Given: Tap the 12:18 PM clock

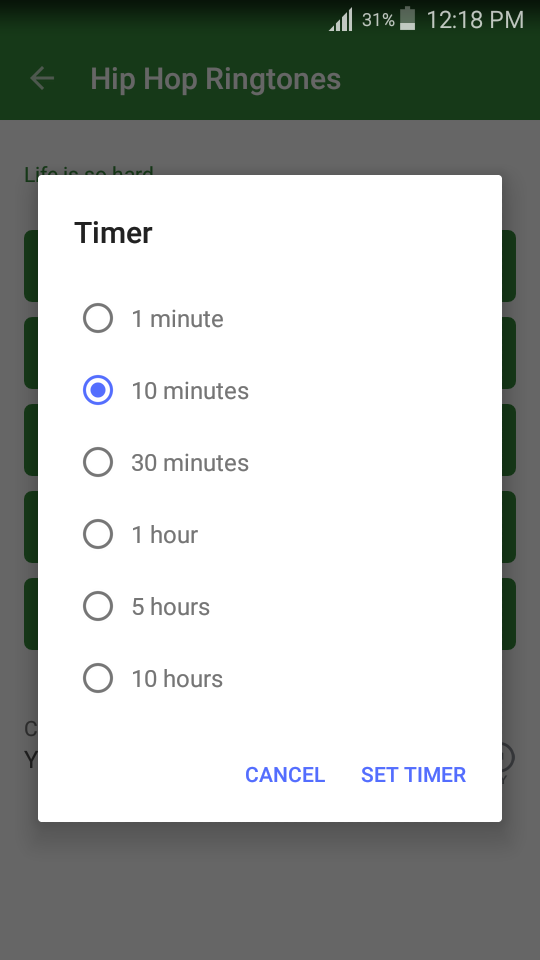Looking at the screenshot, I should (475, 20).
